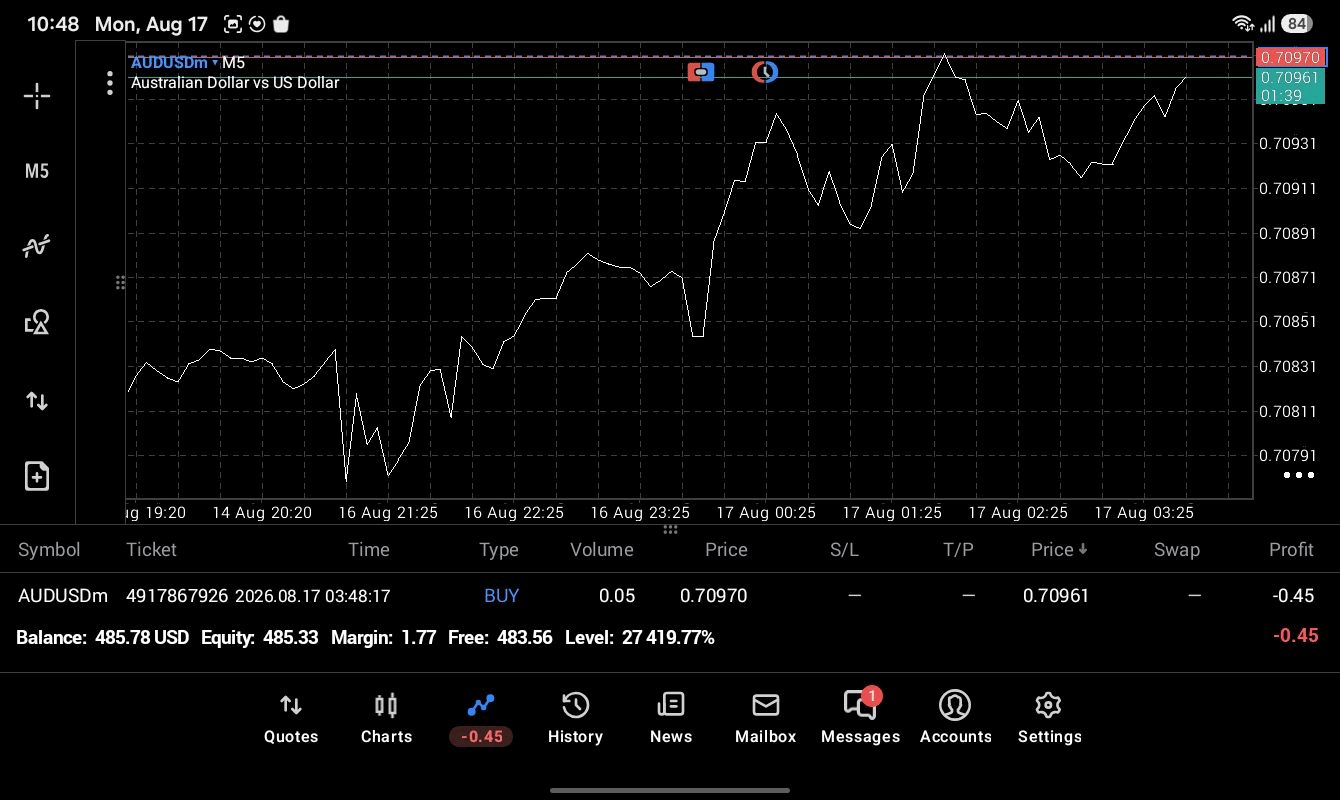
Task: Open the indicators icon in sidebar
Action: pos(37,246)
